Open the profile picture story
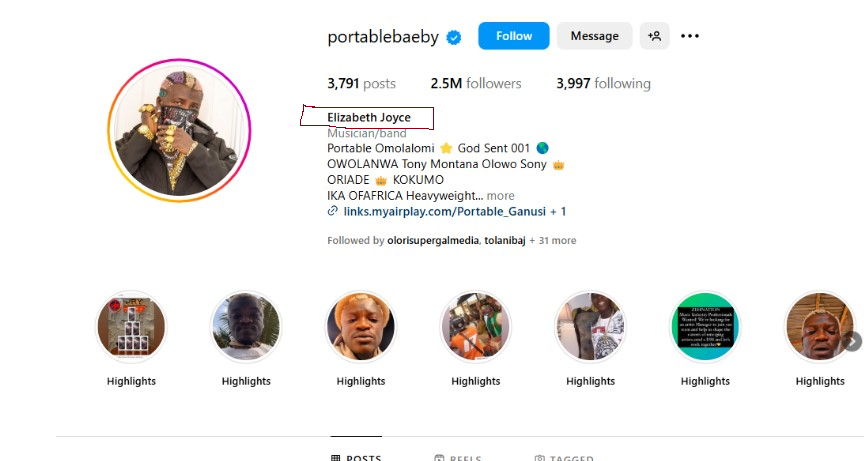 tap(179, 130)
